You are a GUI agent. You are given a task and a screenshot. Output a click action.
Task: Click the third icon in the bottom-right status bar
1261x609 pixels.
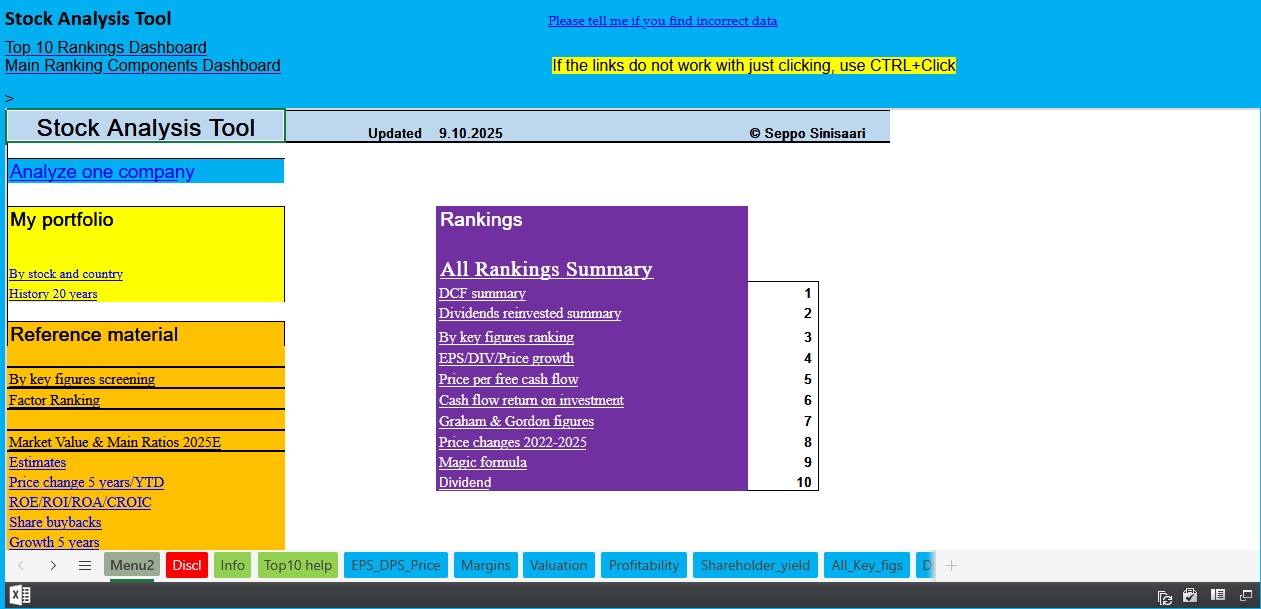(1217, 596)
